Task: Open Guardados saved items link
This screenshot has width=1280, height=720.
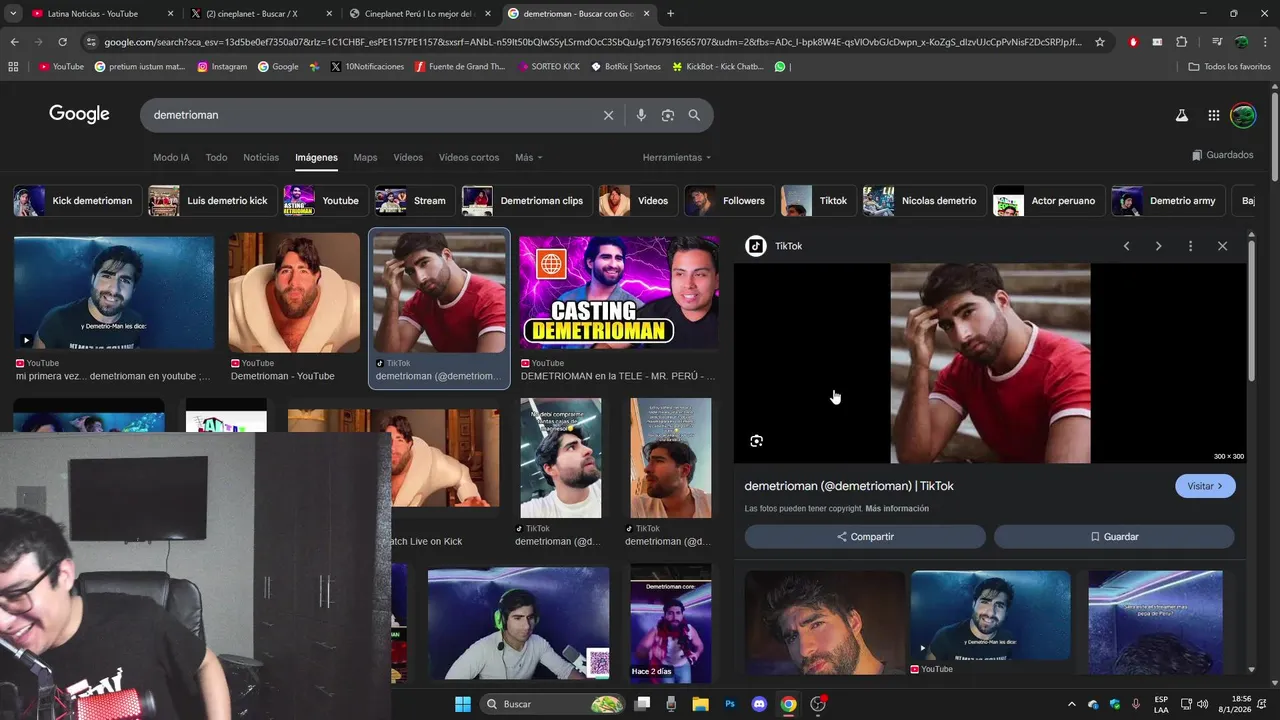Action: point(1222,155)
